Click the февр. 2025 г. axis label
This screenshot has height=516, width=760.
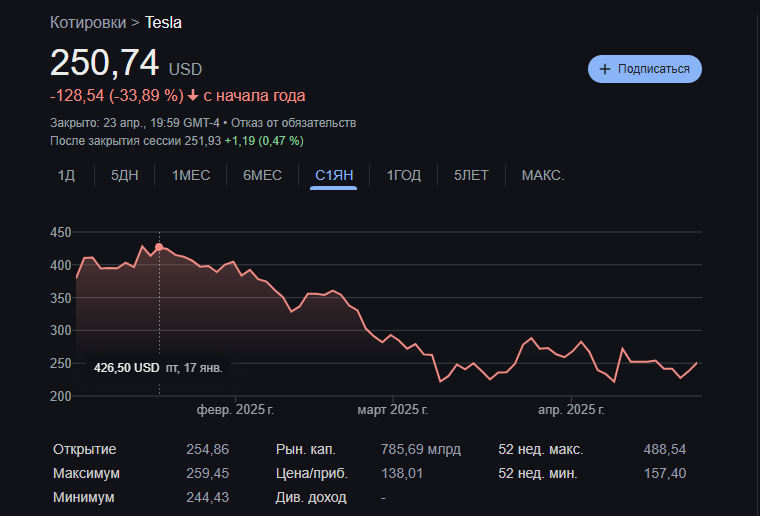235,410
